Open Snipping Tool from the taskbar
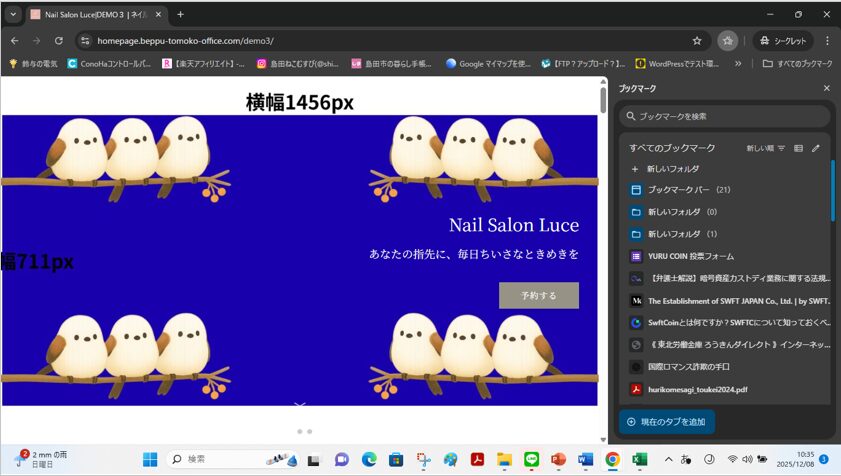The image size is (841, 476). click(423, 459)
